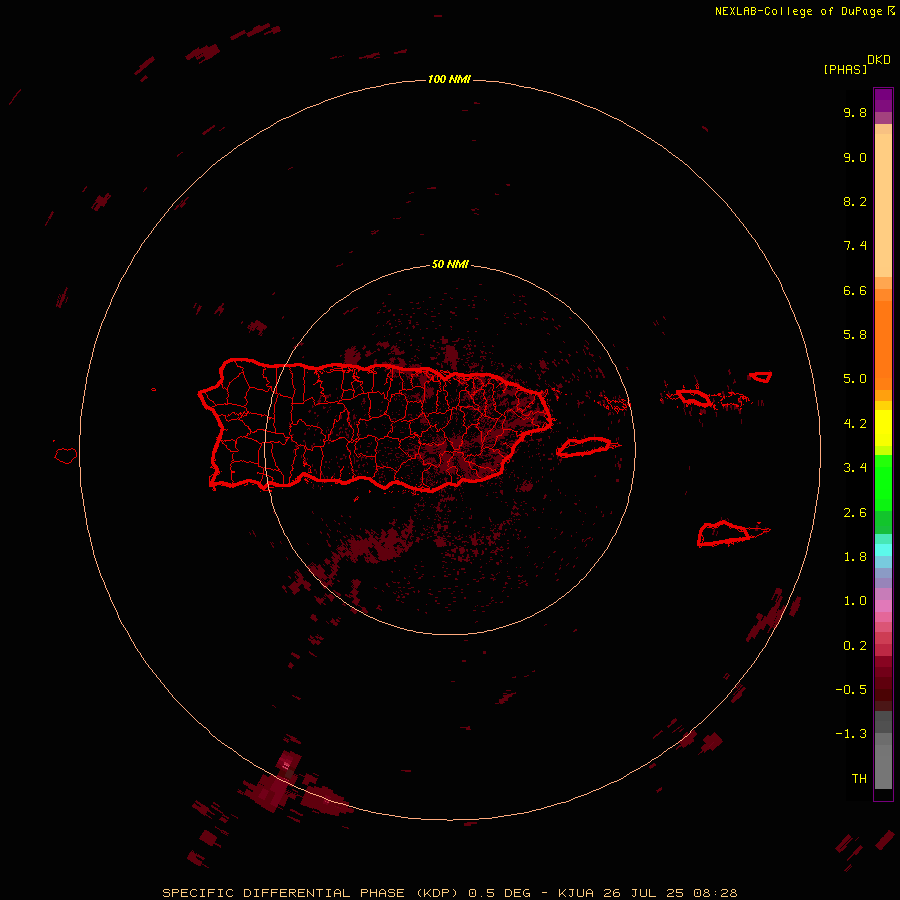
Task: Click the DKD label above the color bar
Action: (x=879, y=60)
